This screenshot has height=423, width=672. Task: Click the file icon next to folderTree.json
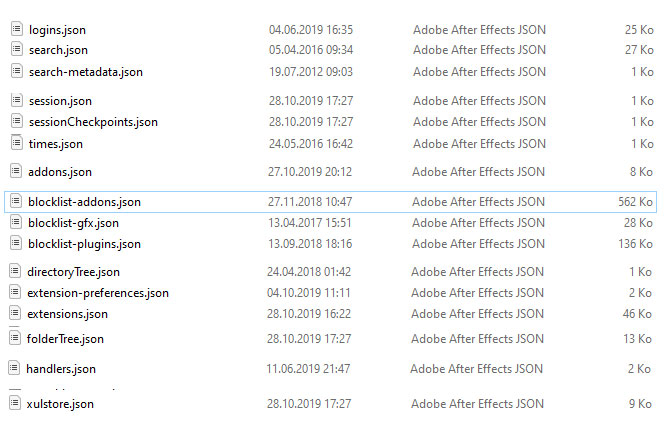(15, 338)
